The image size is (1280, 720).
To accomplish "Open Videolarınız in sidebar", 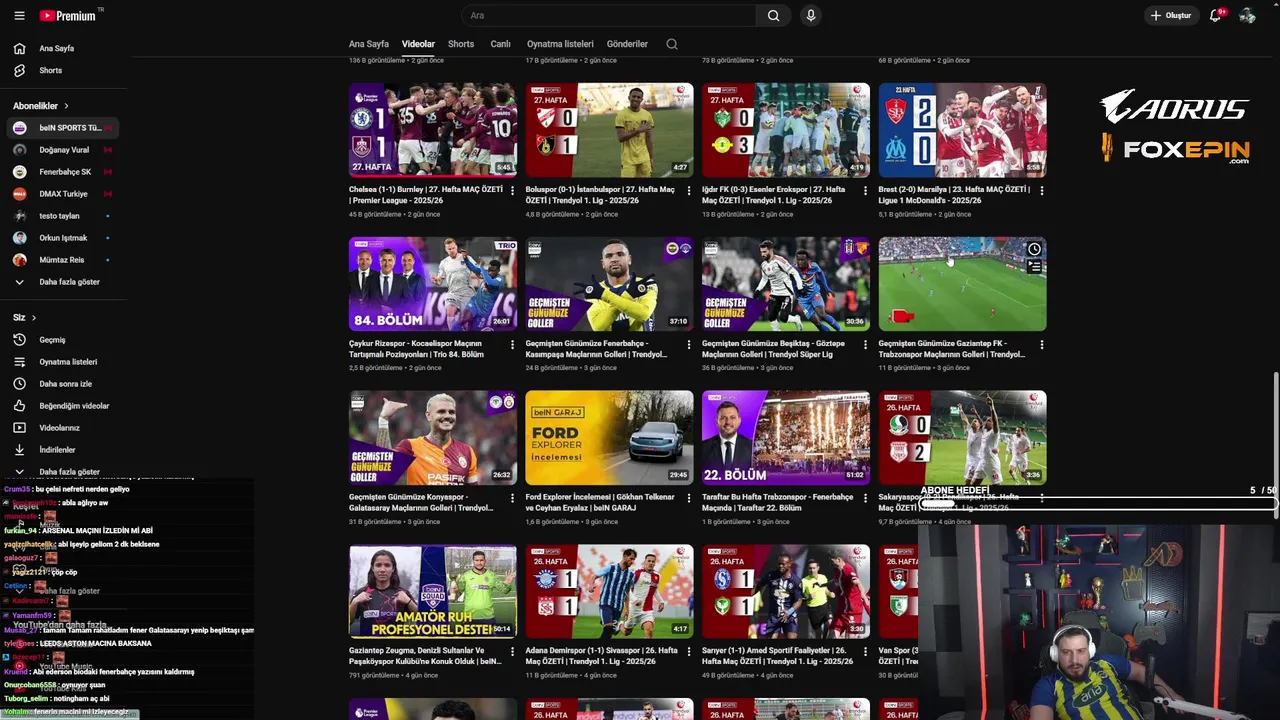I will coord(63,428).
